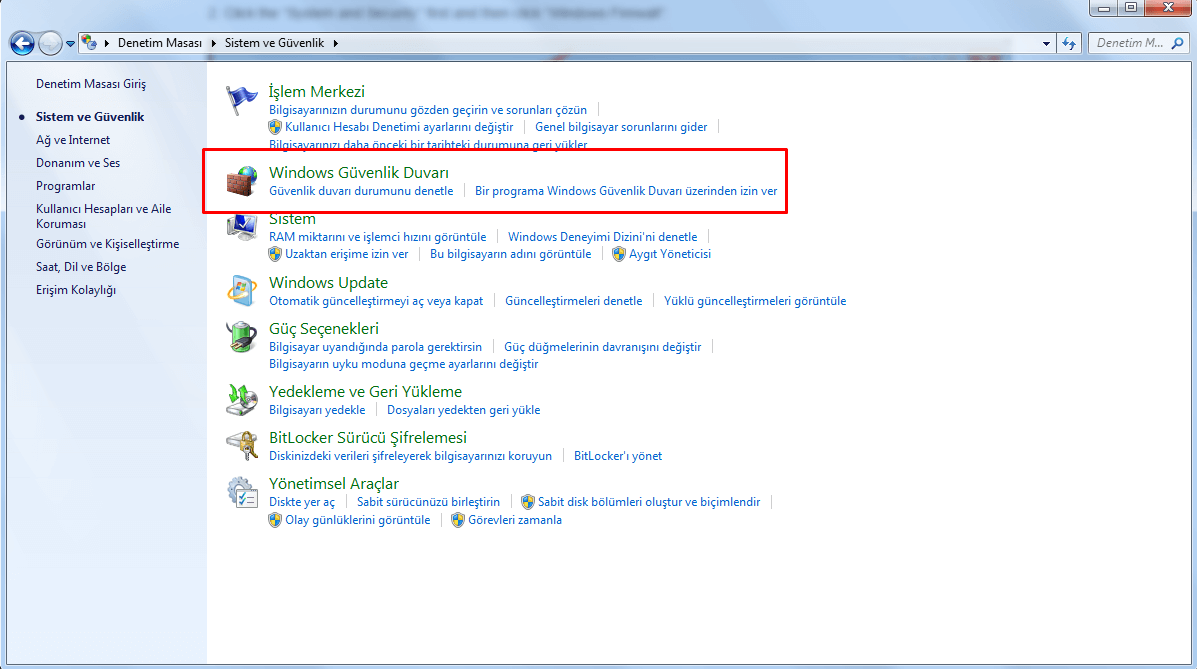Open the recent pages dropdown arrow
The image size is (1197, 669).
[x=70, y=44]
